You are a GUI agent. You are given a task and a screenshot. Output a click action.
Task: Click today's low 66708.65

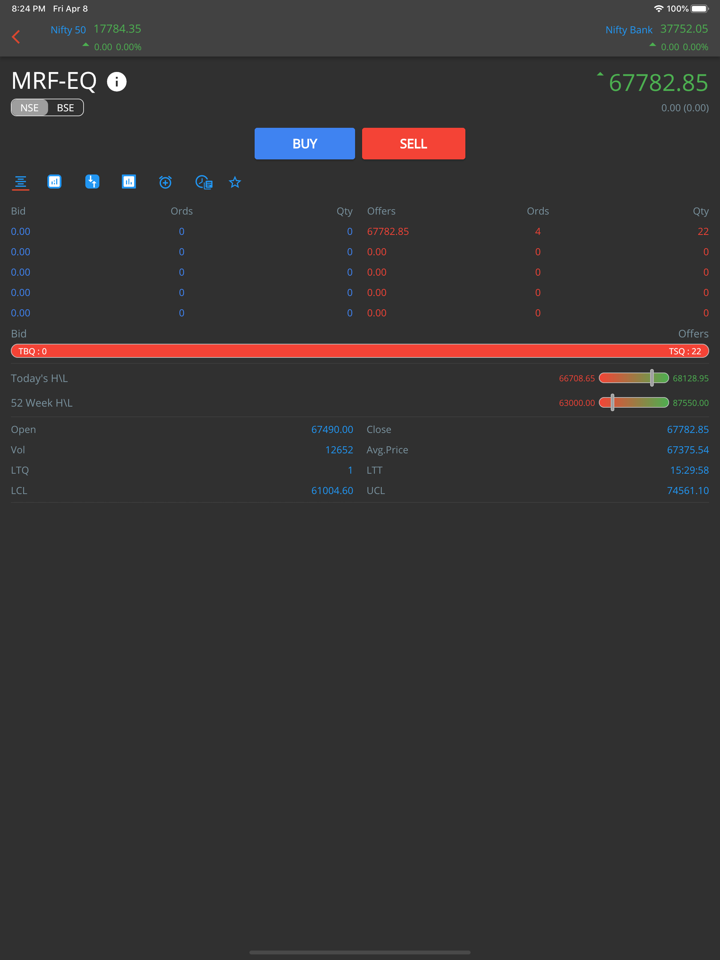[577, 378]
